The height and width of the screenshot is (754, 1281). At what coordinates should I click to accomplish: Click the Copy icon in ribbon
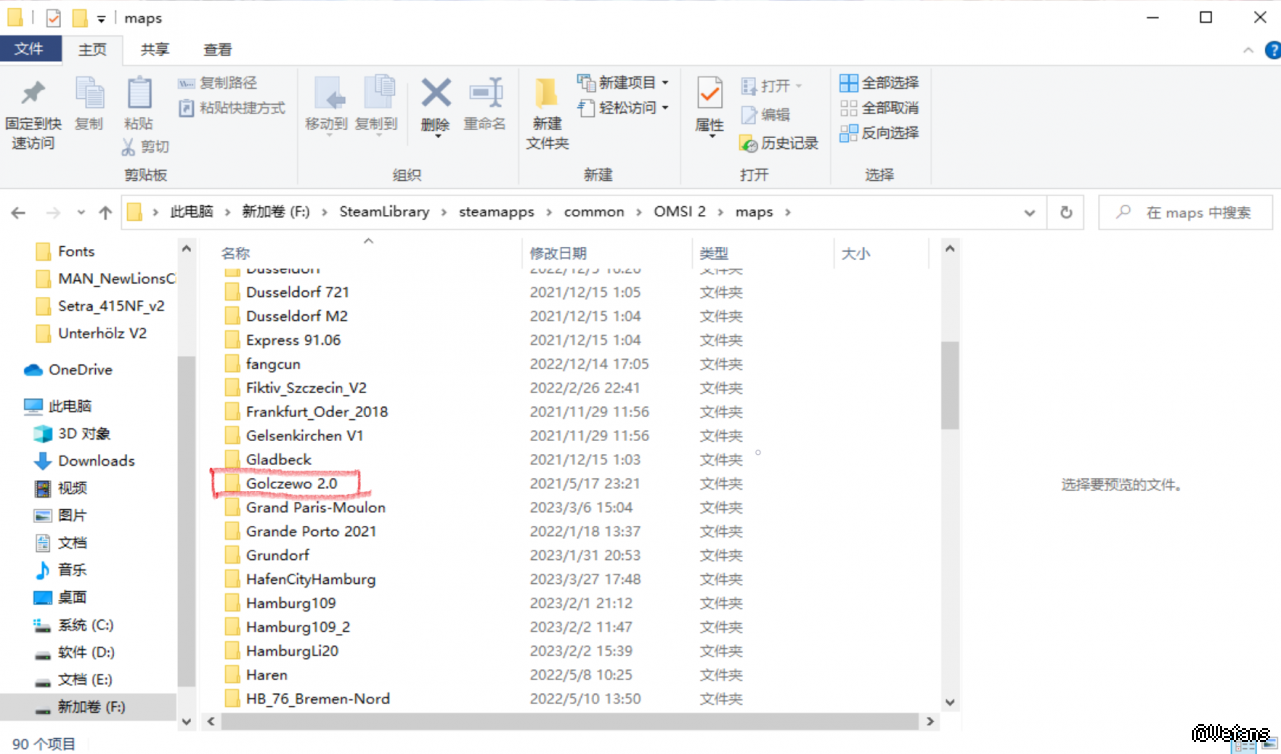pyautogui.click(x=89, y=93)
